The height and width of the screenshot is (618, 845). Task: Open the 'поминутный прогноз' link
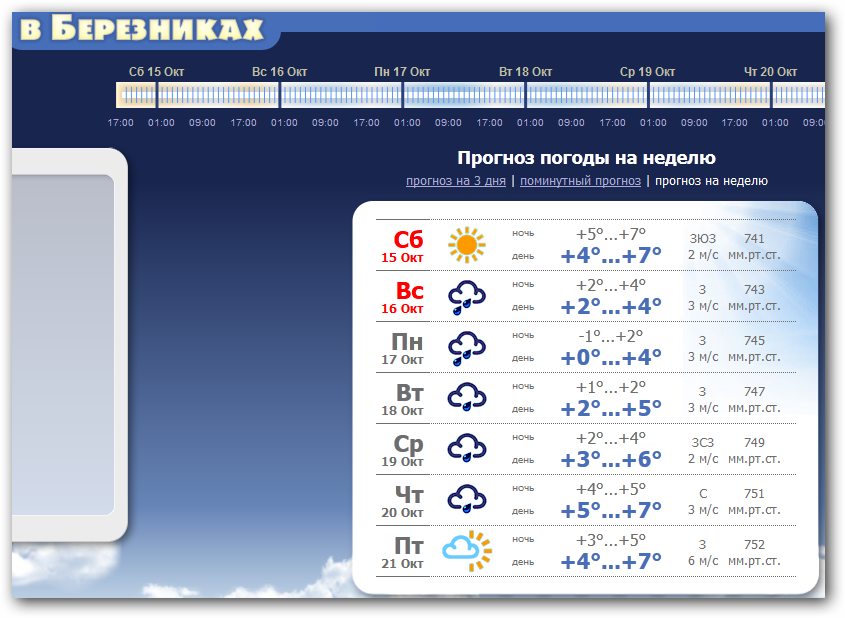pos(580,181)
